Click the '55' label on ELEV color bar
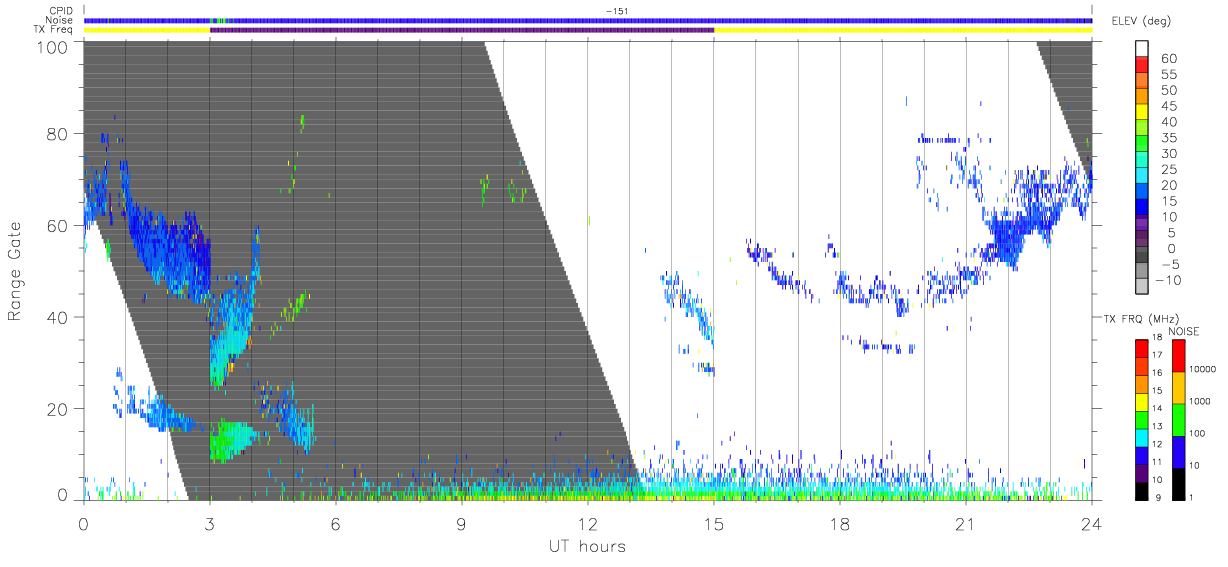Screen dimensions: 1228x567 (1168, 75)
